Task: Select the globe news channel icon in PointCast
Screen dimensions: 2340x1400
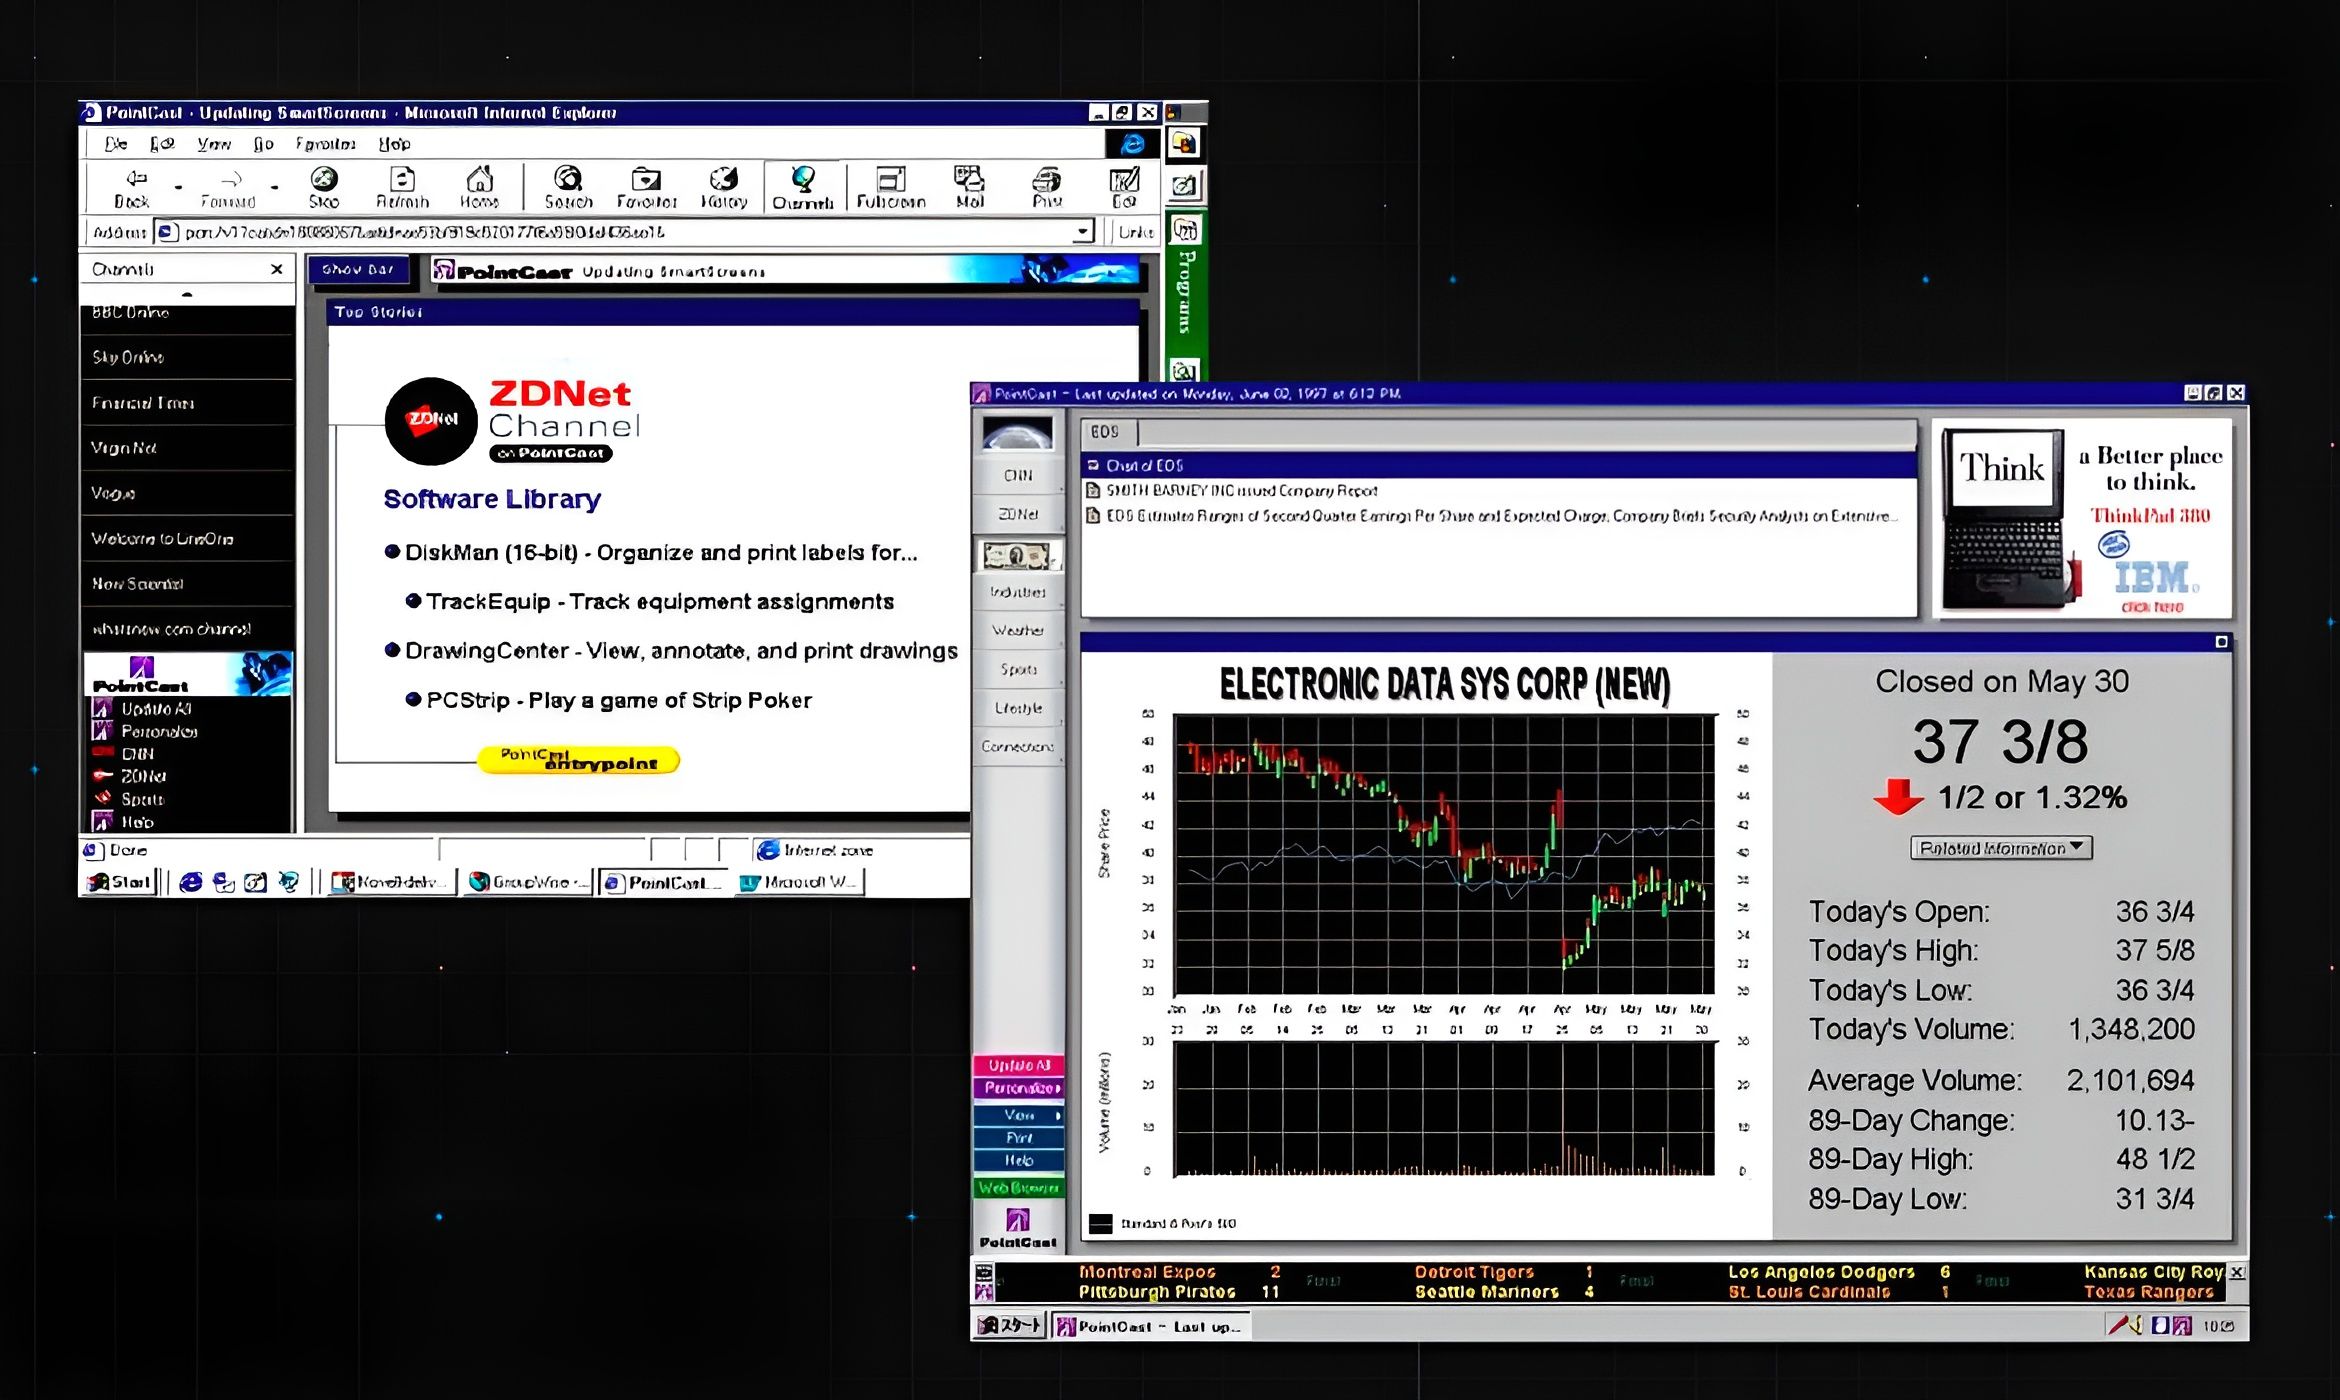Action: tap(1017, 435)
